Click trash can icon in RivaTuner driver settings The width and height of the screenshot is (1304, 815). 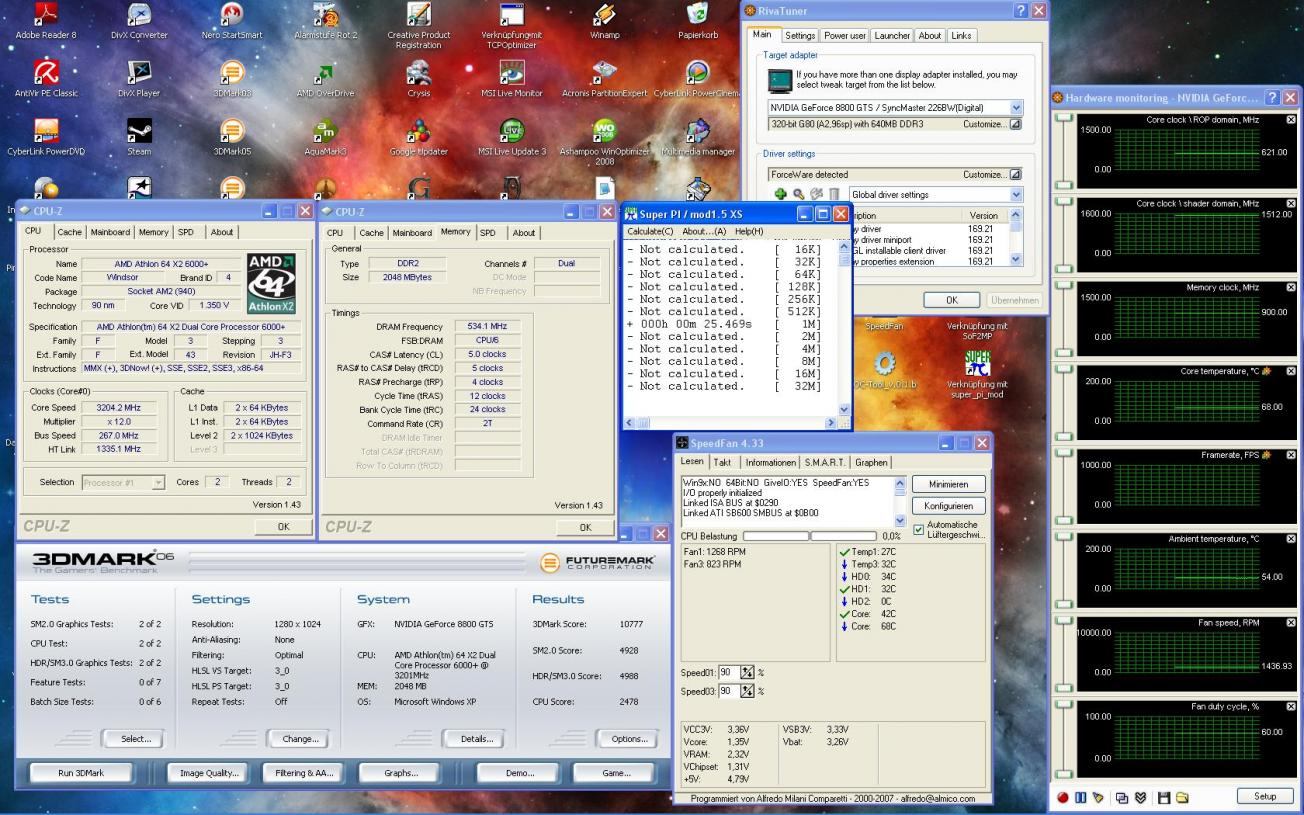point(833,194)
